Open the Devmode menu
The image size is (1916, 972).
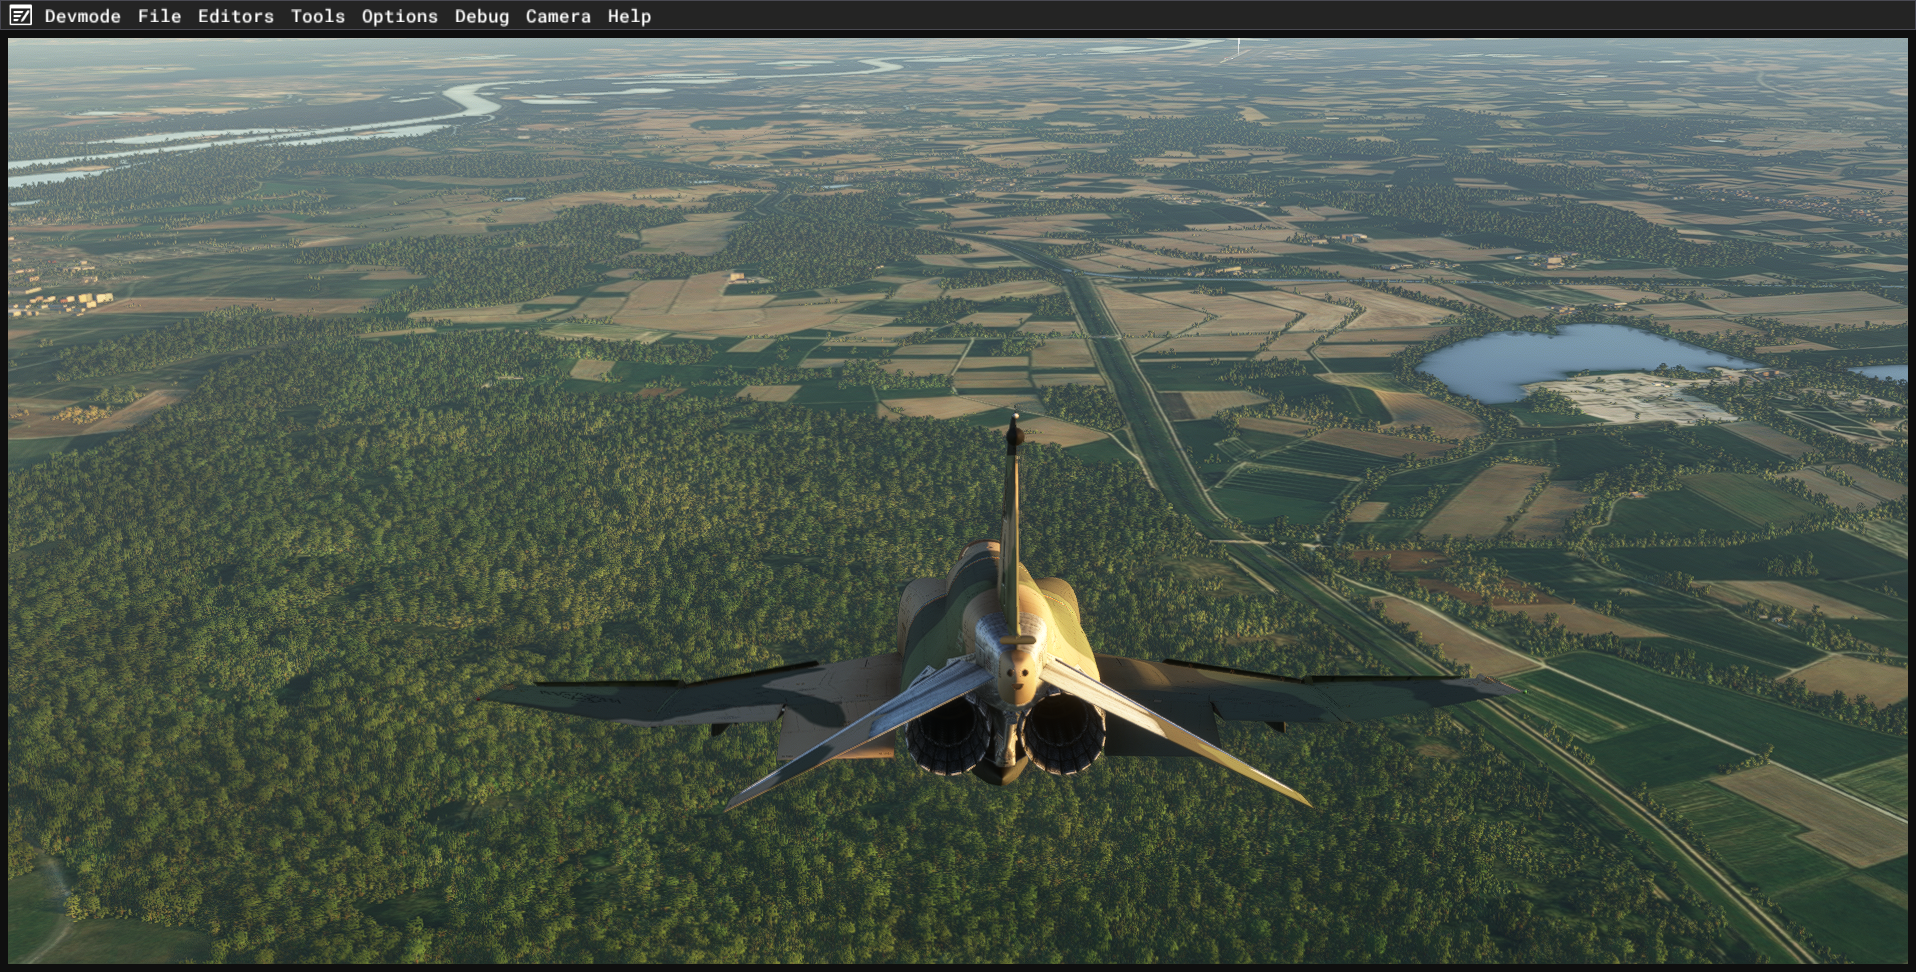point(83,16)
